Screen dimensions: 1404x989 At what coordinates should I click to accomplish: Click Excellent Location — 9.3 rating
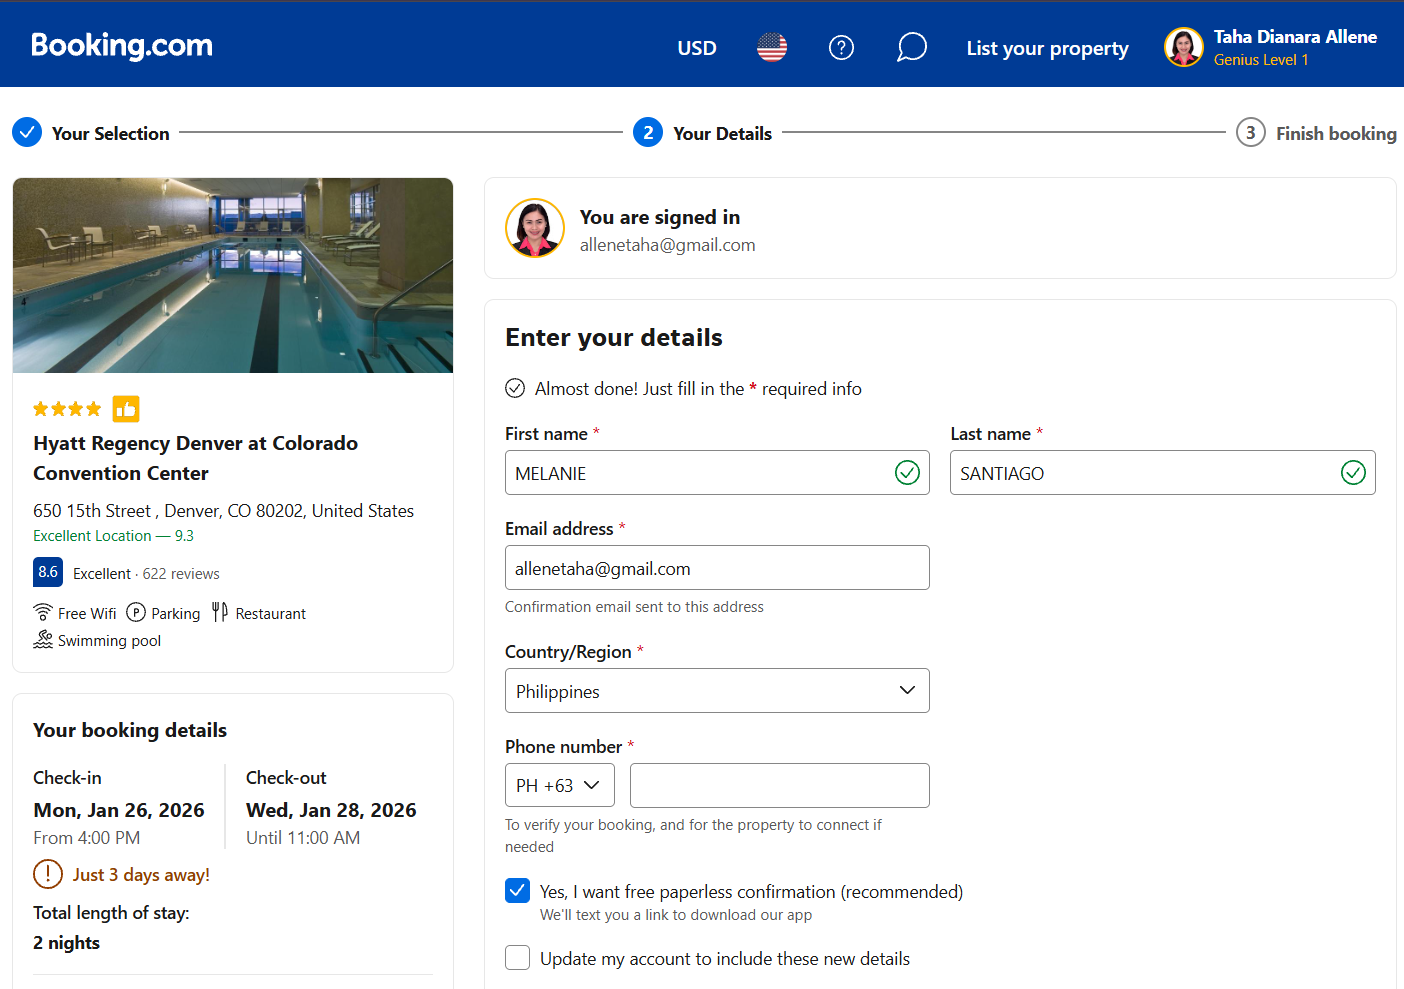click(x=113, y=536)
